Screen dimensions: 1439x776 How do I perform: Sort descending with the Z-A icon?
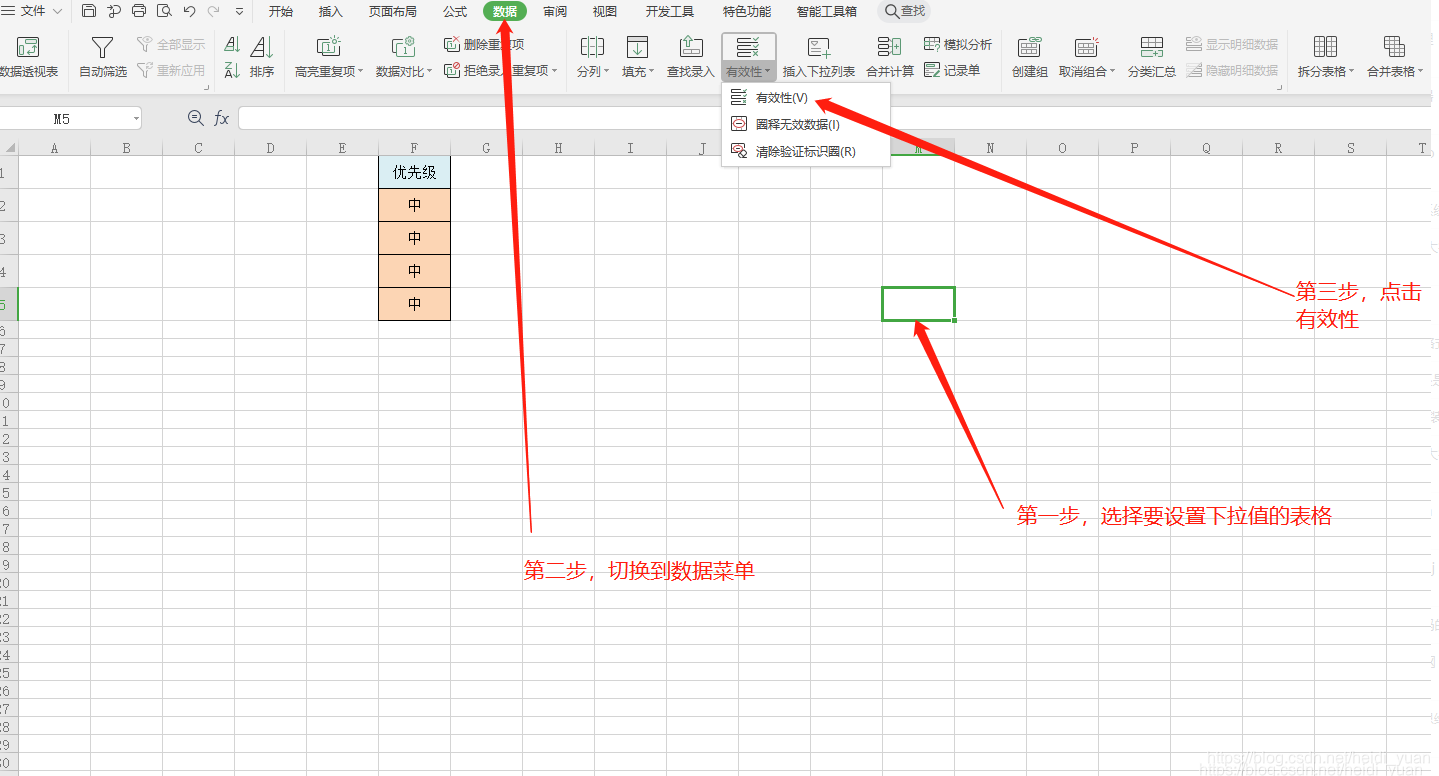click(x=232, y=70)
